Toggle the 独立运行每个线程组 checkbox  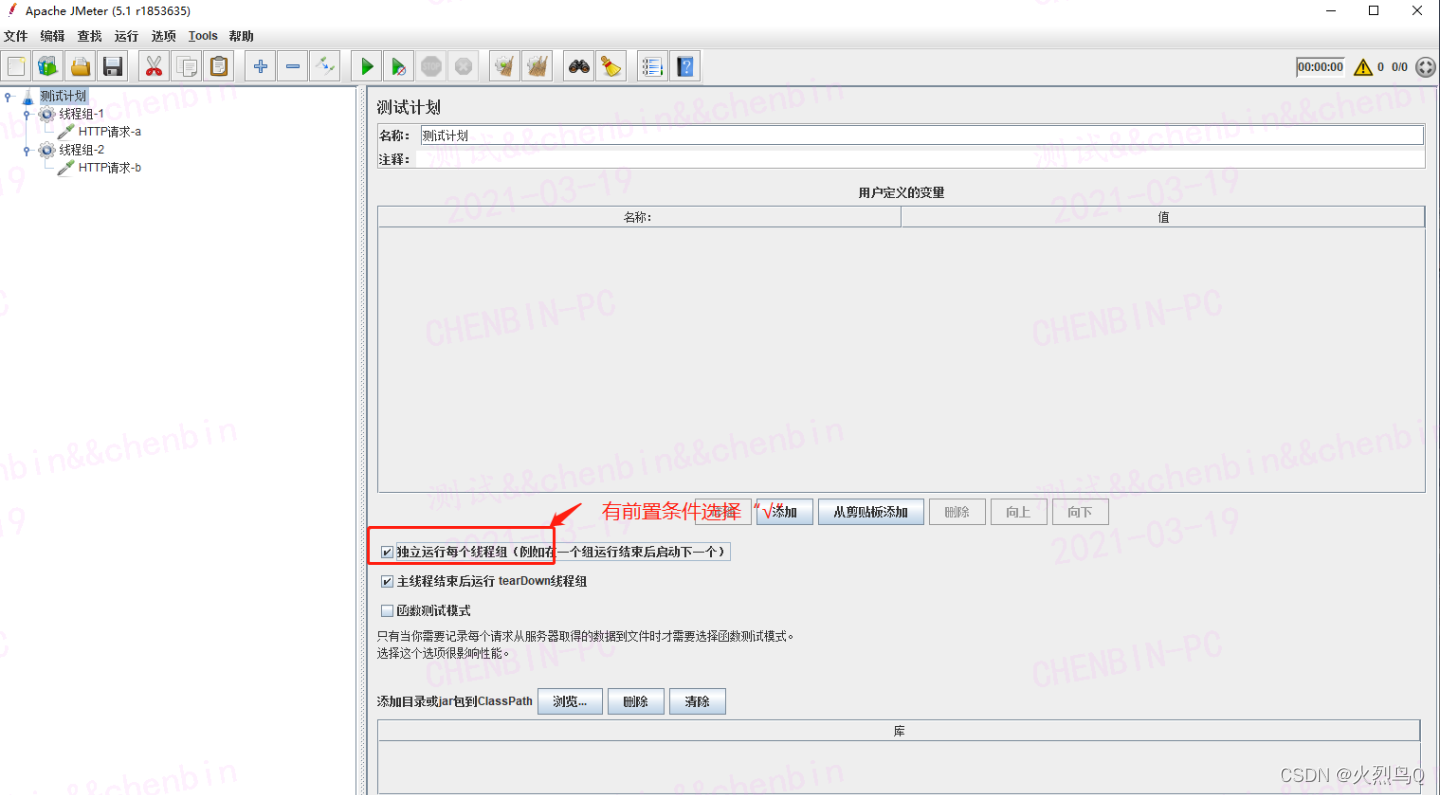click(387, 552)
